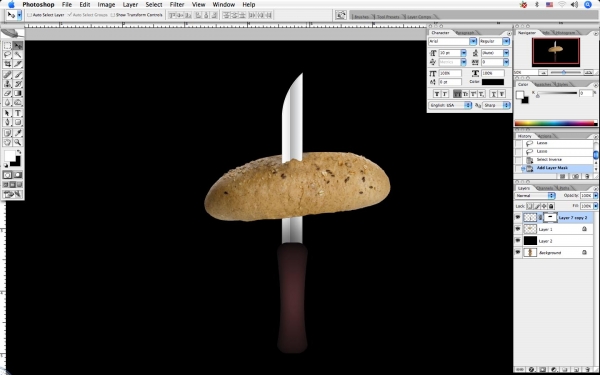Viewport: 600px width, 375px height.
Task: Select the Healing Brush tool
Action: pyautogui.click(x=7, y=75)
